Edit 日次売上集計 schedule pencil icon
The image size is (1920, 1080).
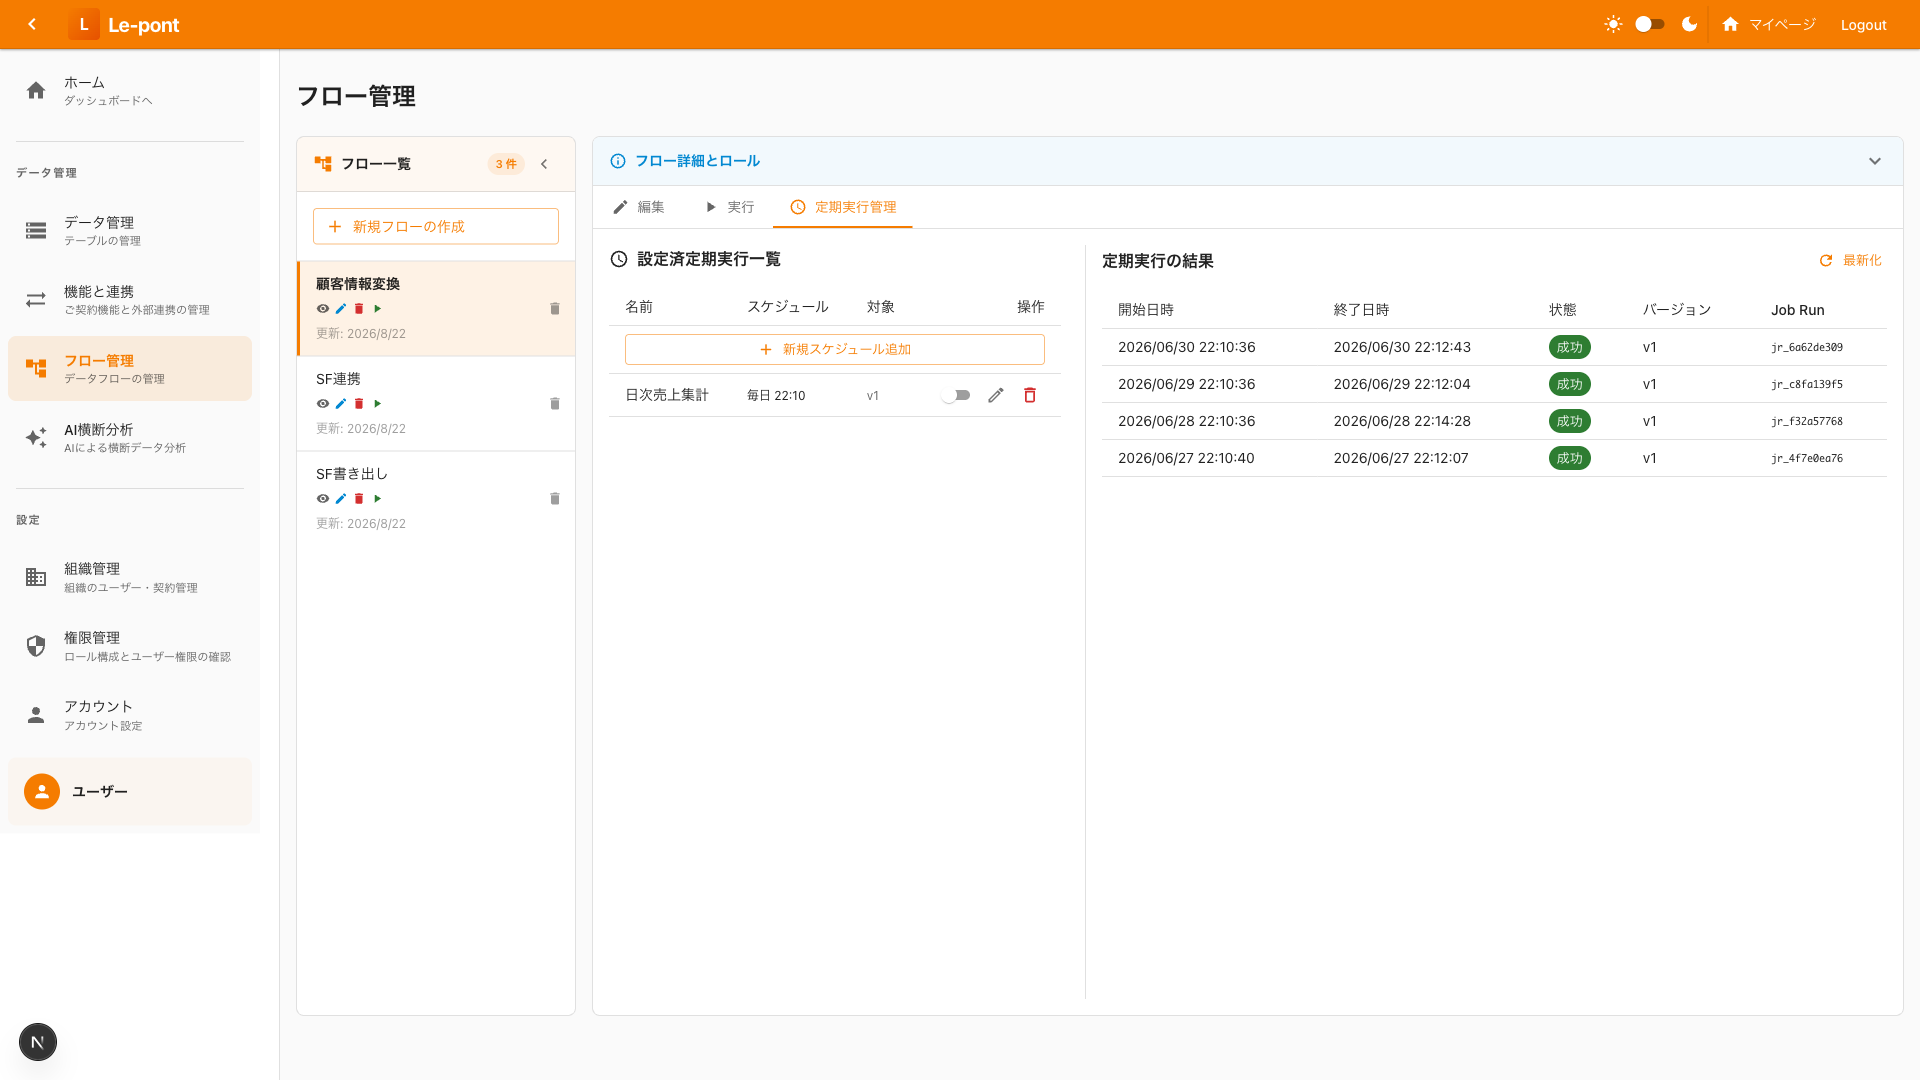coord(995,395)
